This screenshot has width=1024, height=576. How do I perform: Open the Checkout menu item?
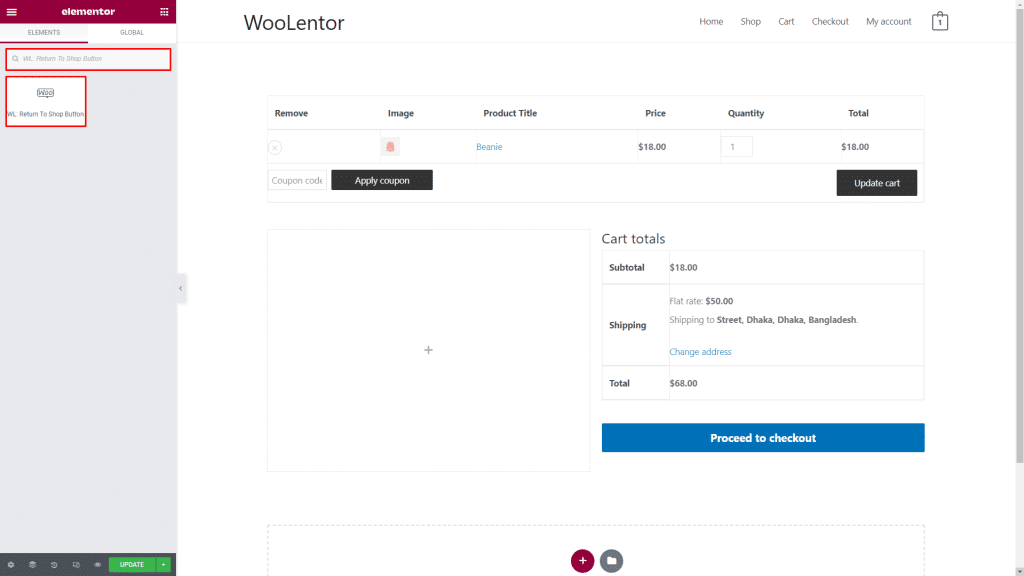click(830, 22)
